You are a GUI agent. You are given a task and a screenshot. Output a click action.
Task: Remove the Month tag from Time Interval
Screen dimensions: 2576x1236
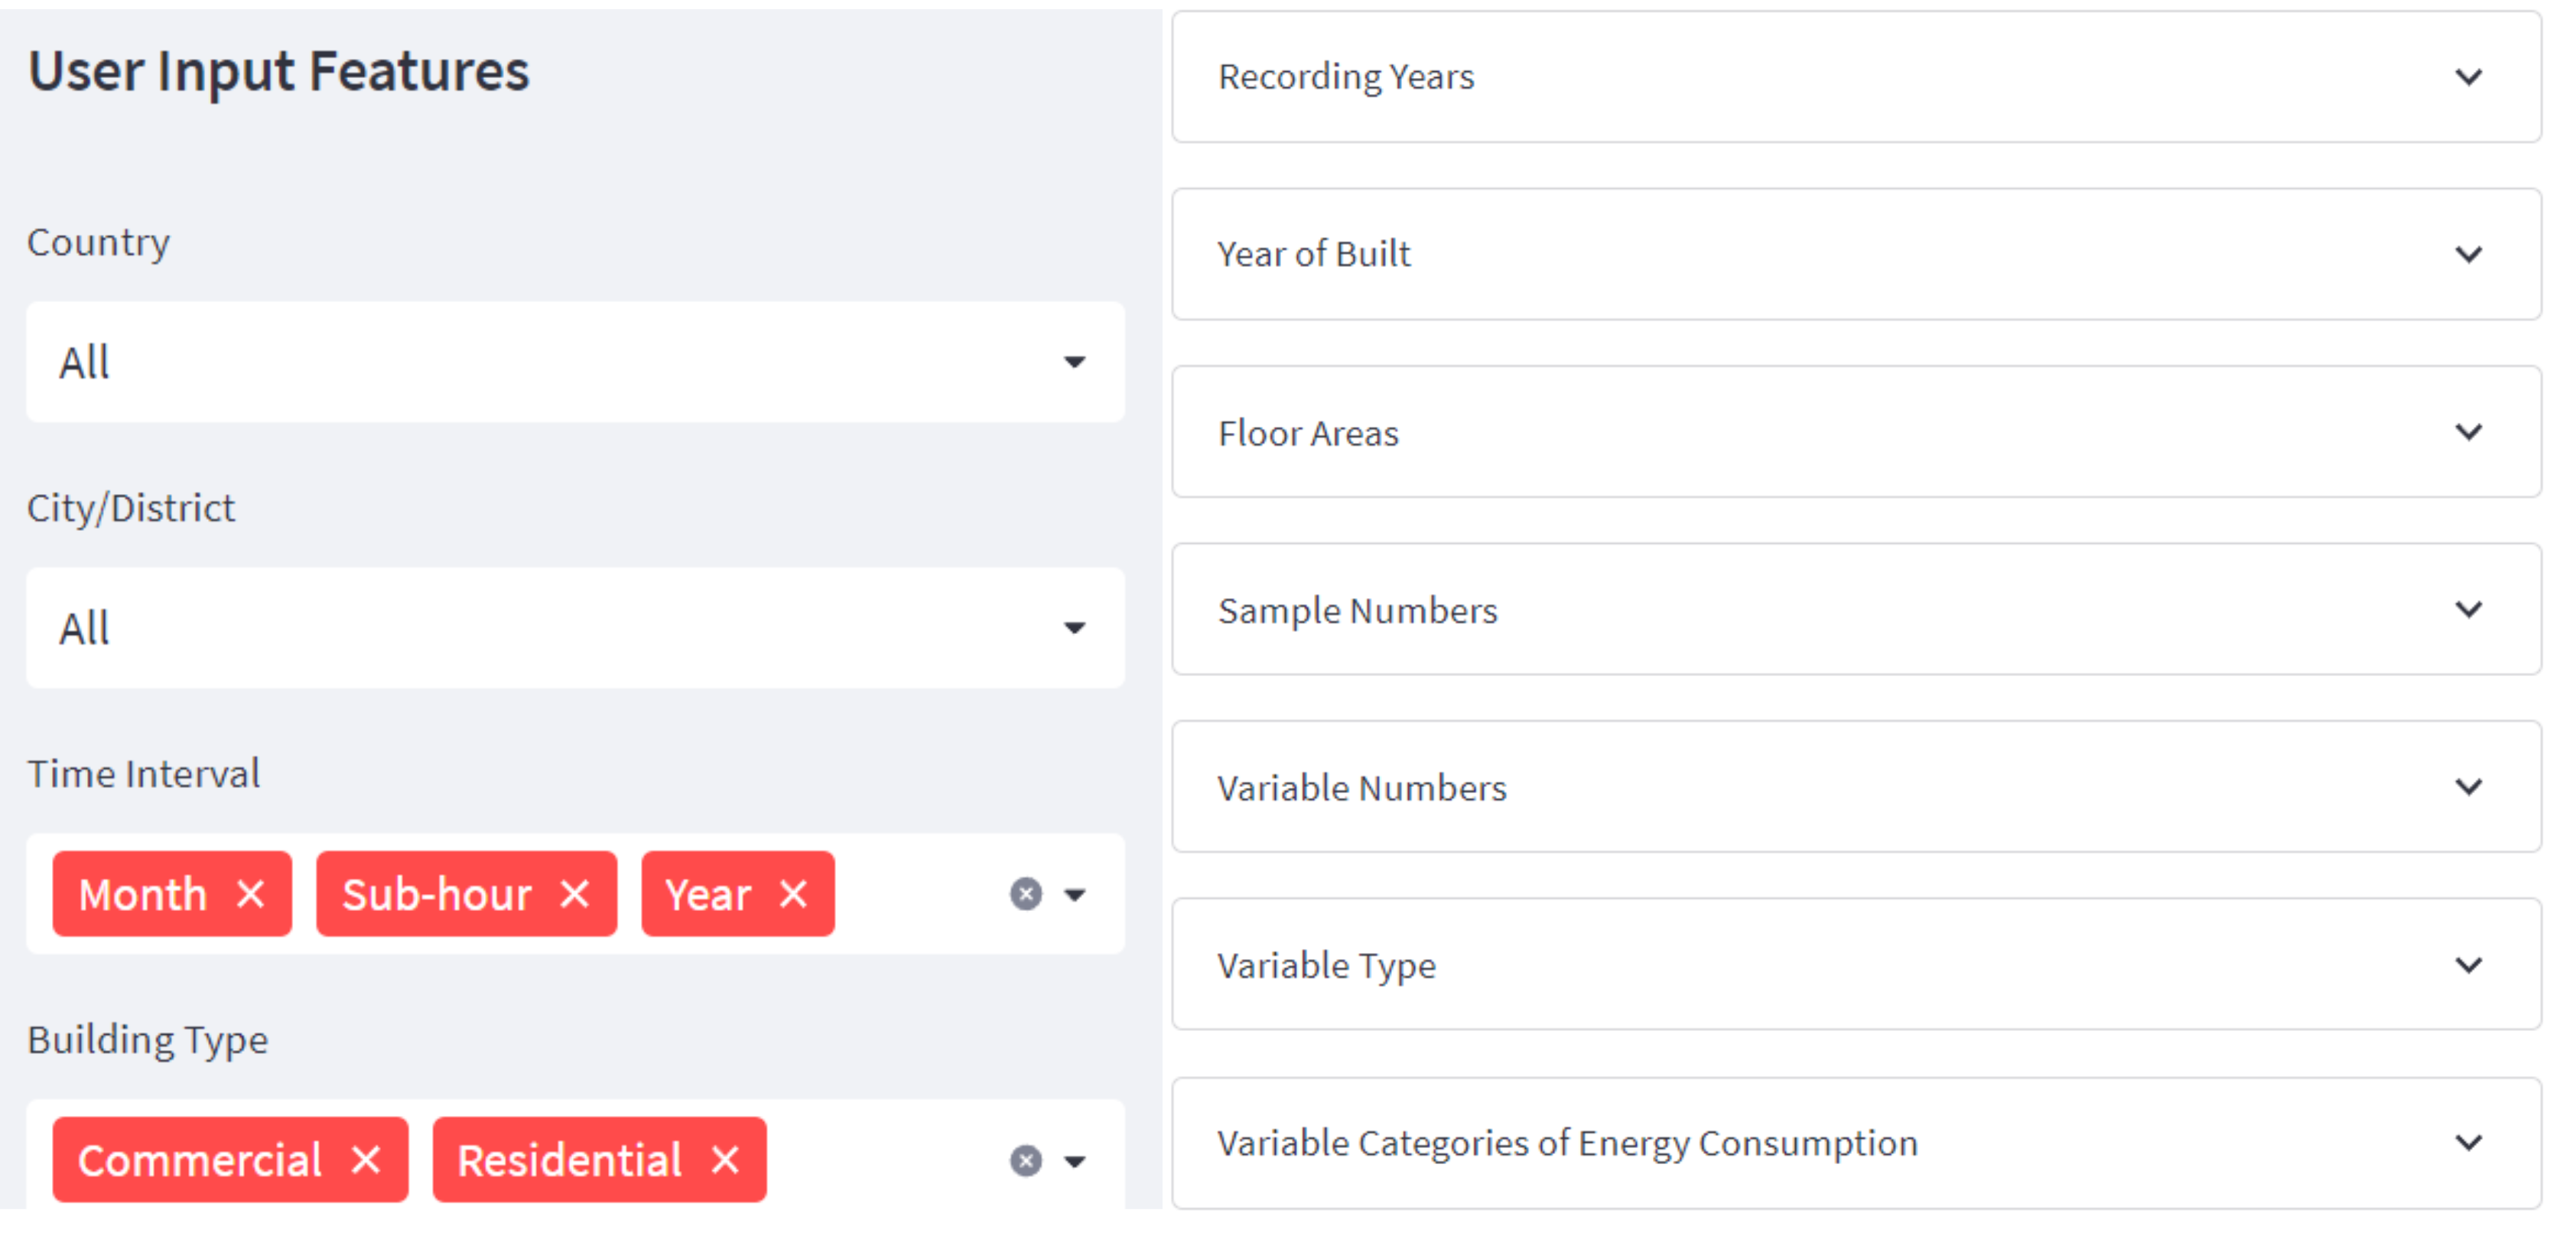[x=250, y=894]
